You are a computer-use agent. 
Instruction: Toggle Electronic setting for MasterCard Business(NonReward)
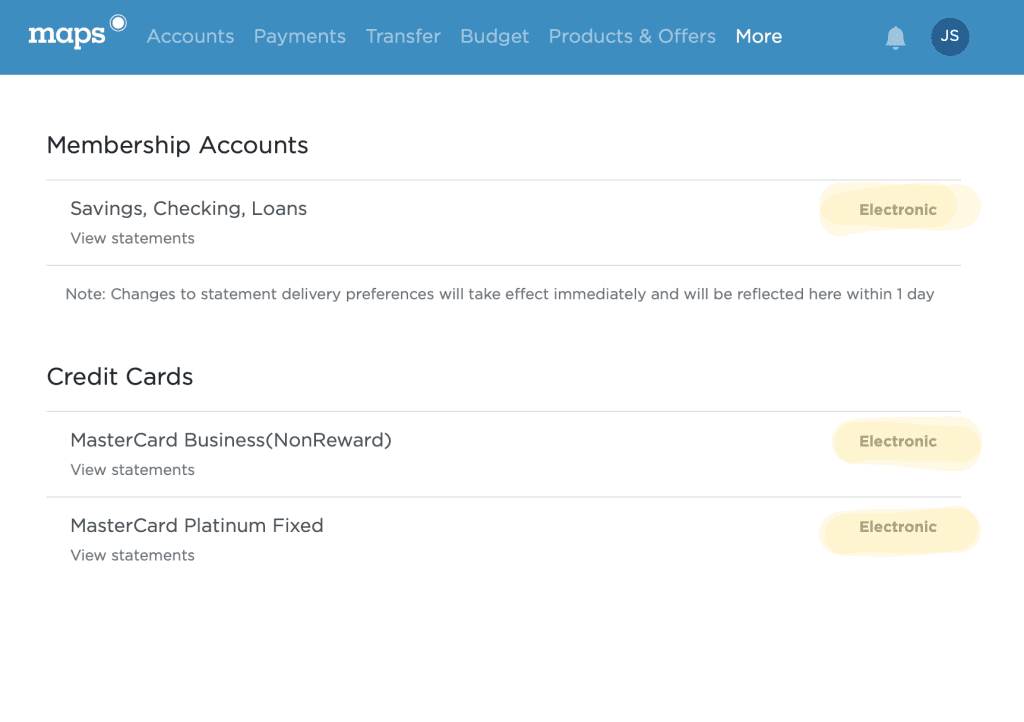point(897,442)
